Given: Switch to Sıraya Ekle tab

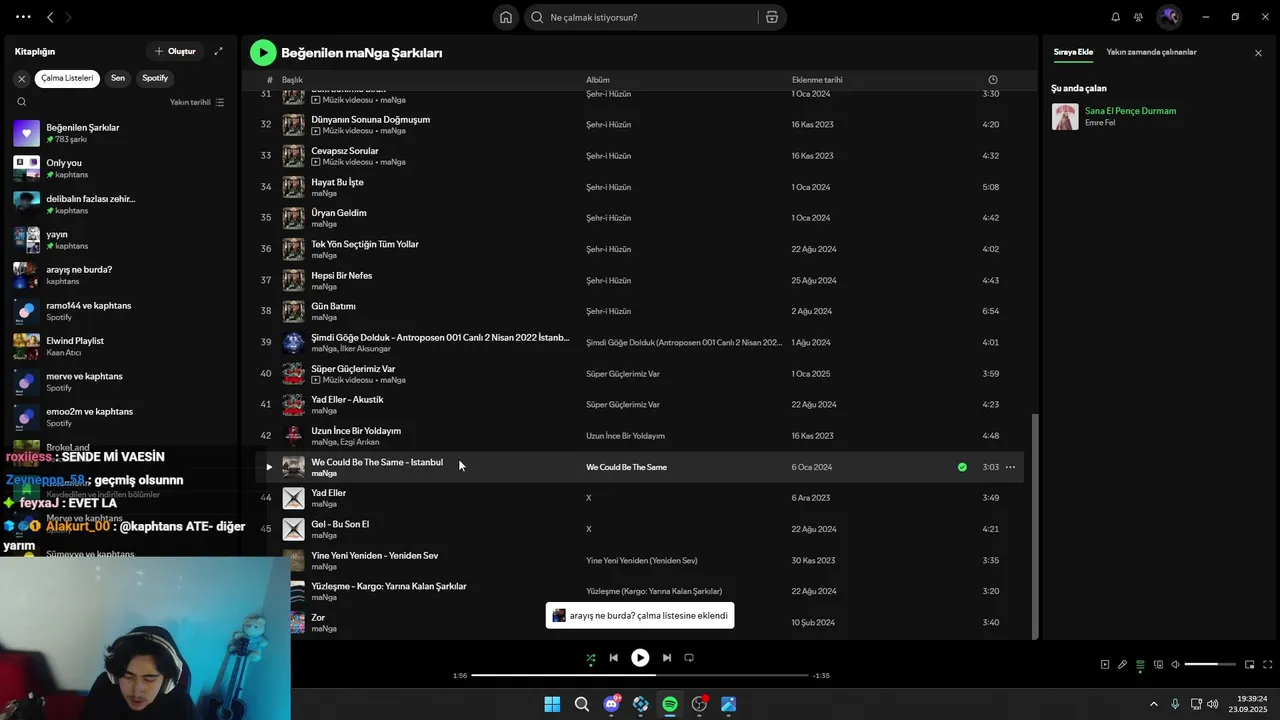Looking at the screenshot, I should point(1073,52).
